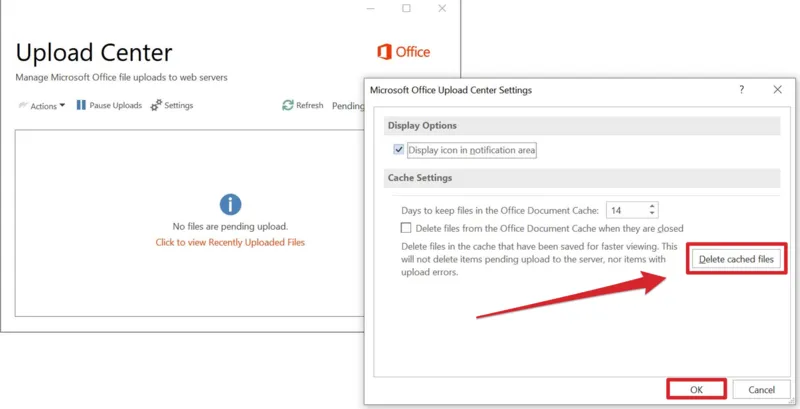The height and width of the screenshot is (409, 800).
Task: Click the Refresh icon
Action: [288, 105]
